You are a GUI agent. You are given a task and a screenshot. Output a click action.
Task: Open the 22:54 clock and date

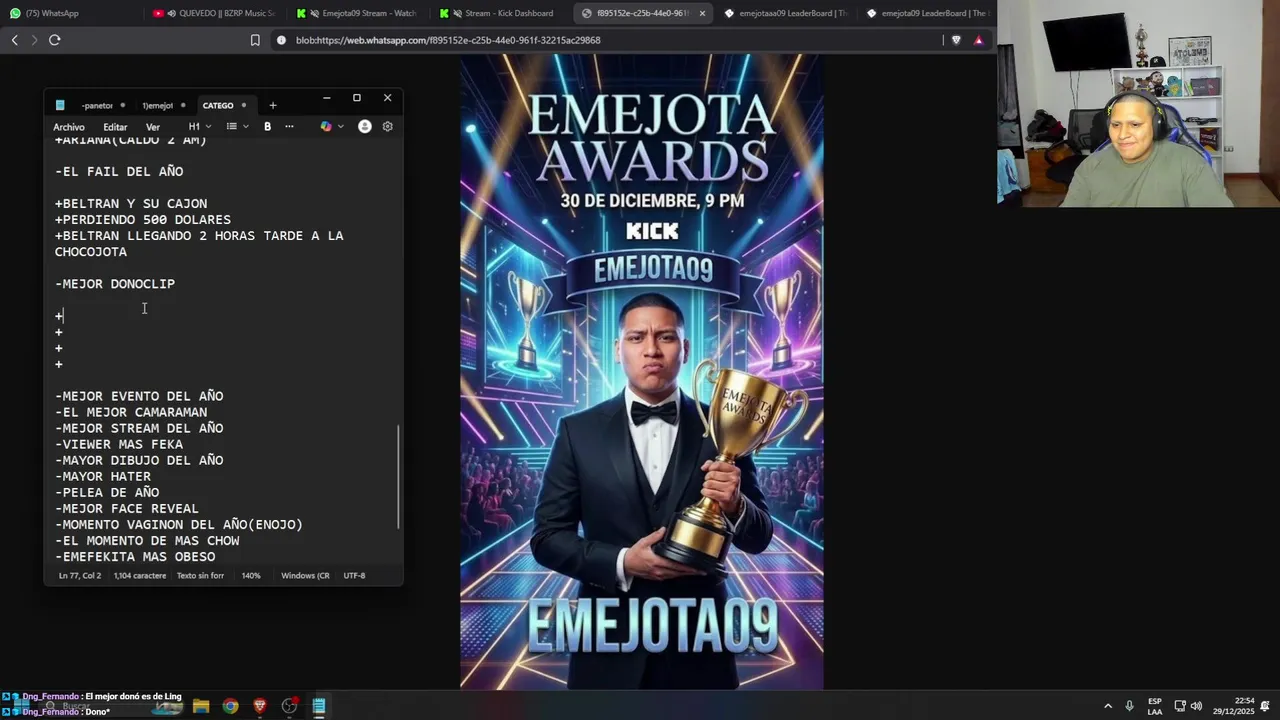pos(1233,706)
